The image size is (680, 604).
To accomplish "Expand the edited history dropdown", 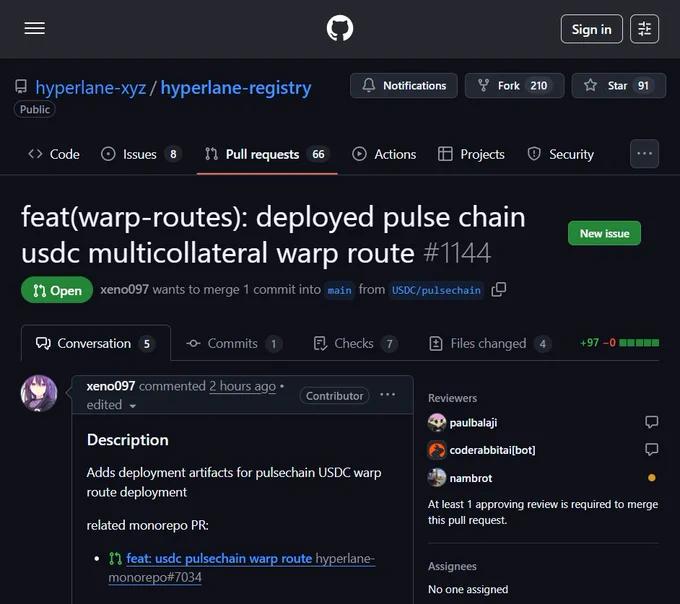I will click(111, 405).
